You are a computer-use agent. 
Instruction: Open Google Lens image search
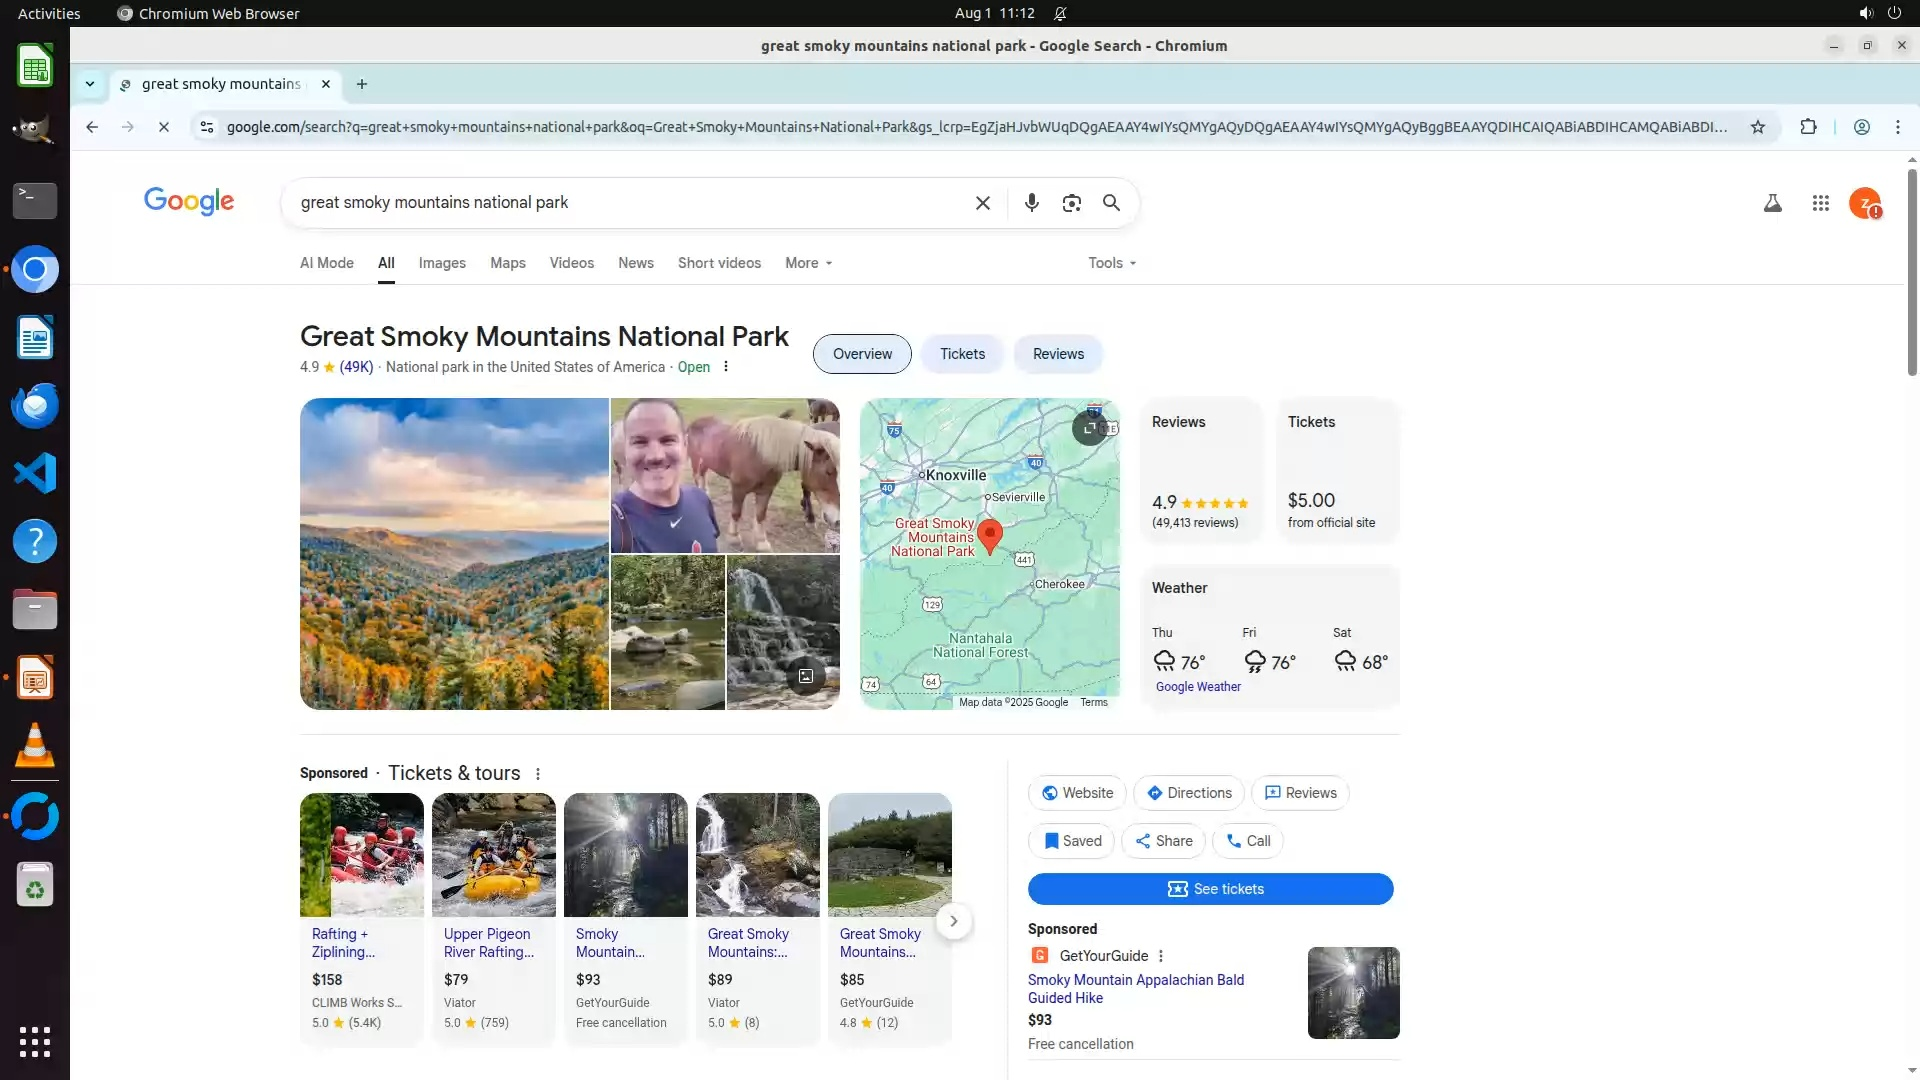(x=1071, y=203)
